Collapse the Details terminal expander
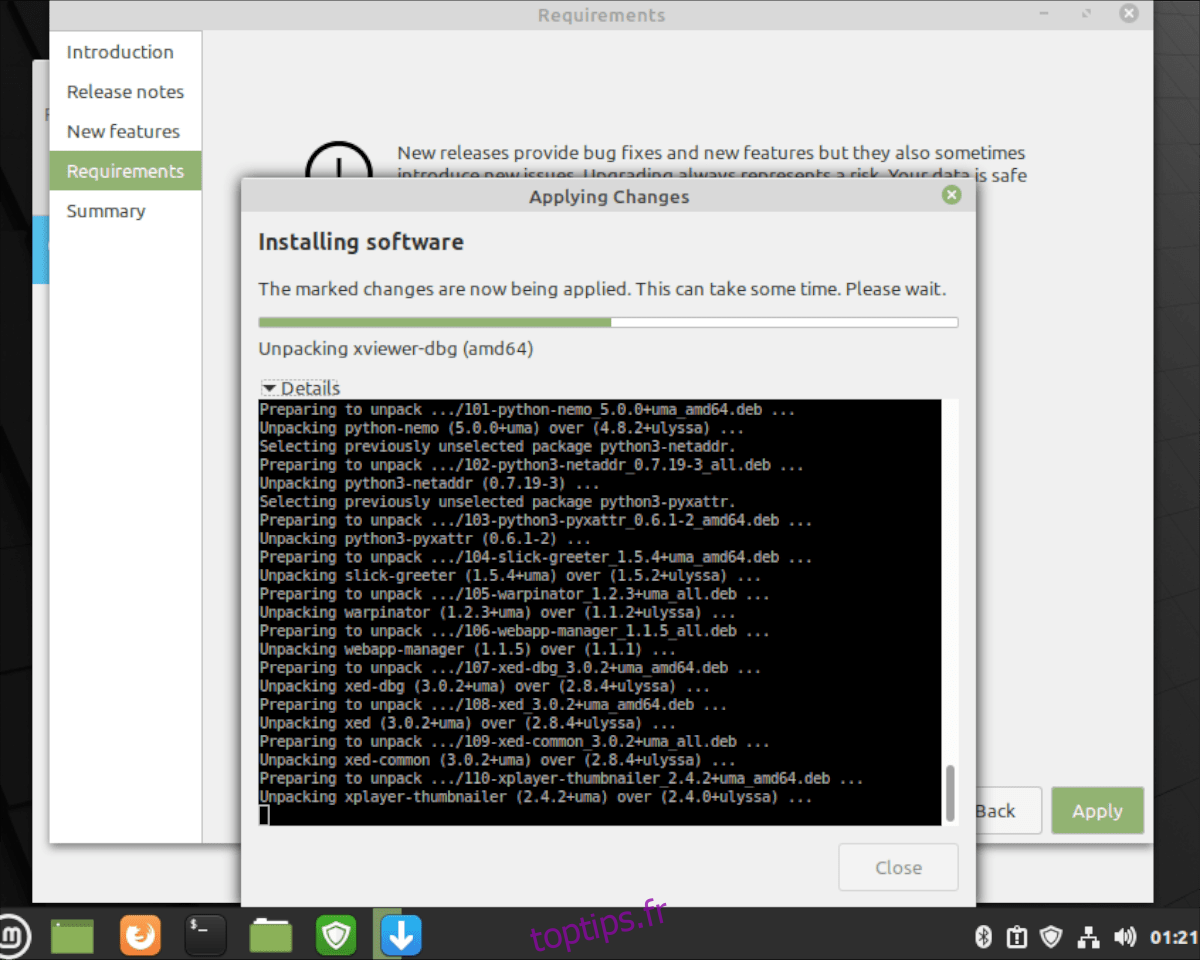1200x960 pixels. tap(300, 388)
